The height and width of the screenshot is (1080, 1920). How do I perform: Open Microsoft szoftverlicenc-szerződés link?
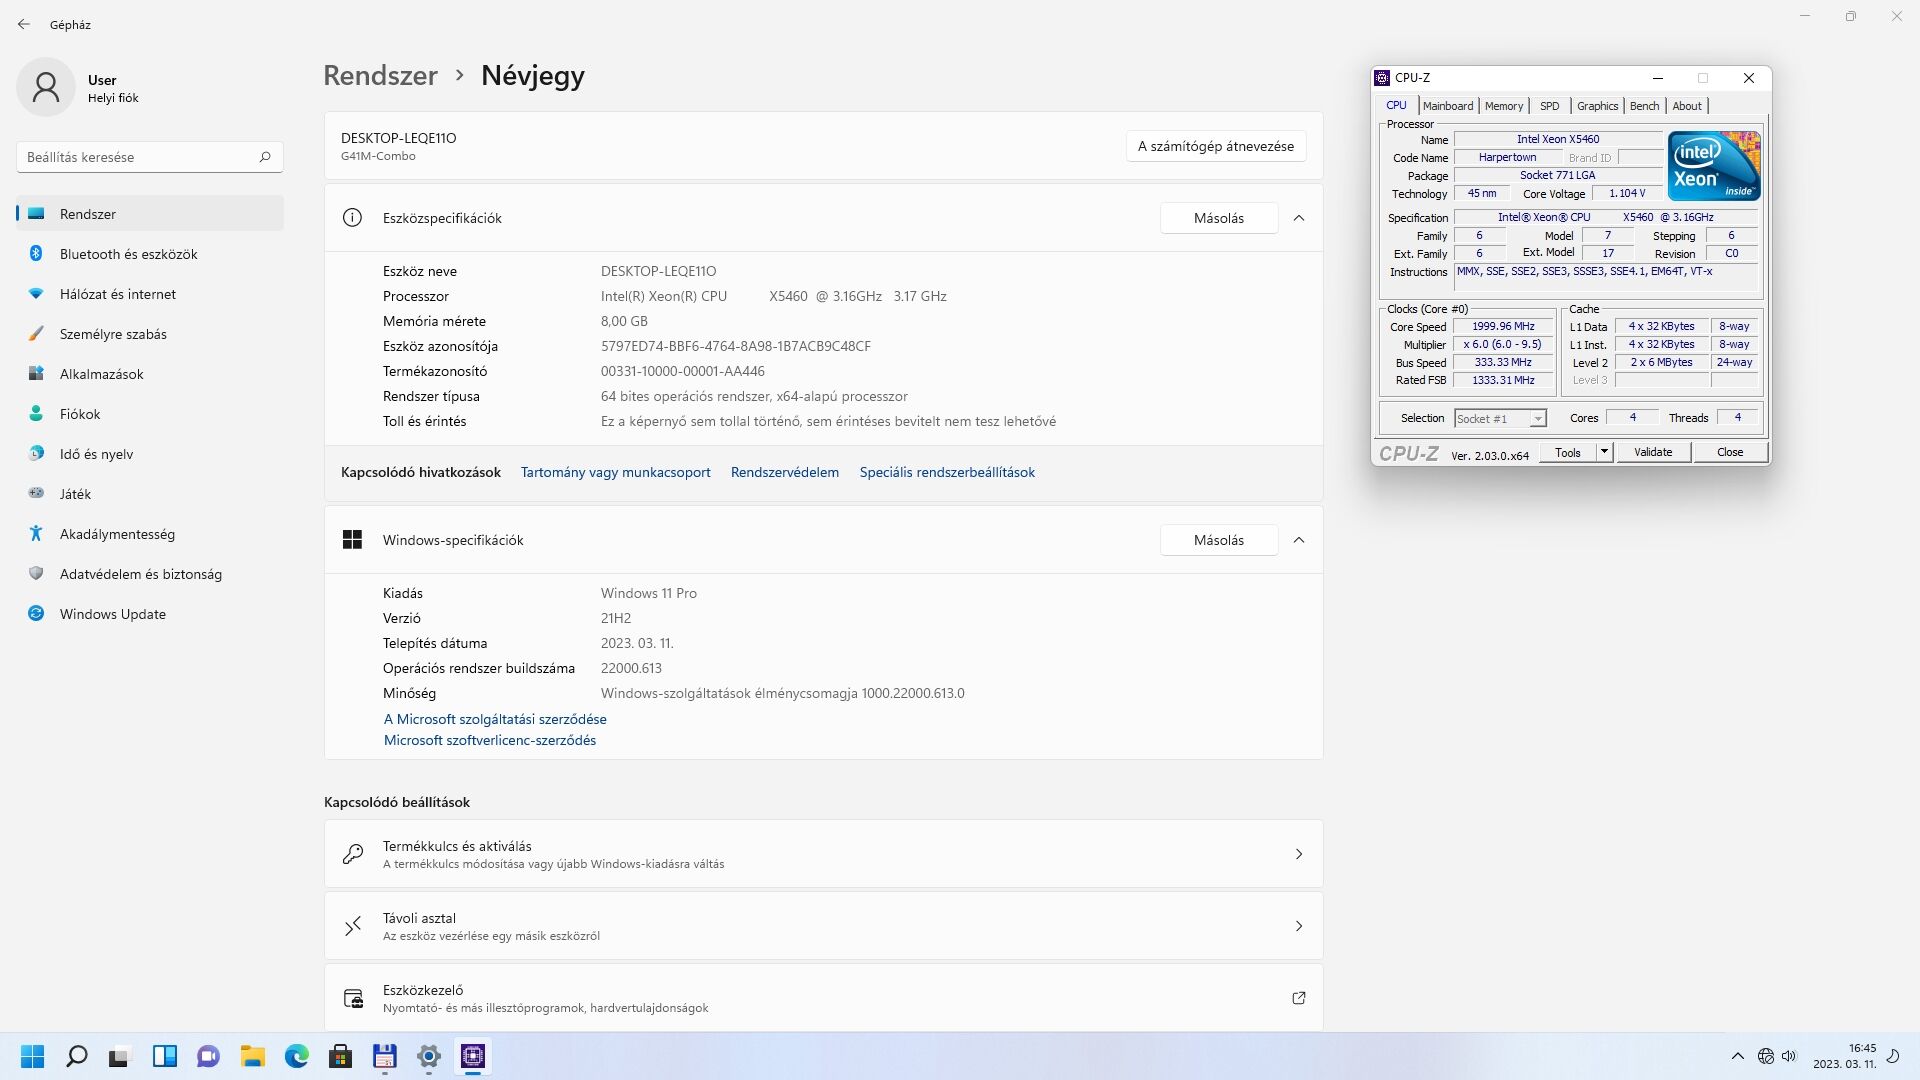point(490,740)
